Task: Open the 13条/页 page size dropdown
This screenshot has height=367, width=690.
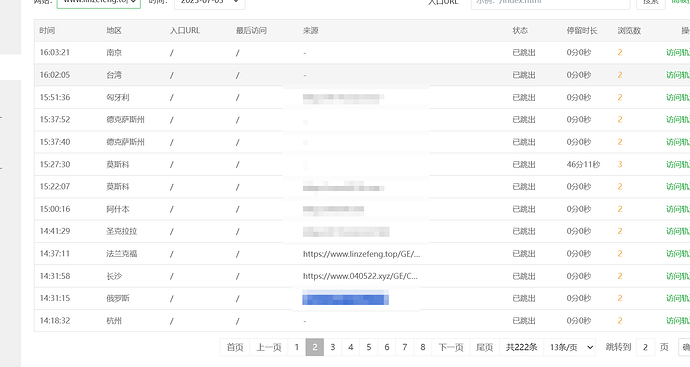Action: (570, 347)
